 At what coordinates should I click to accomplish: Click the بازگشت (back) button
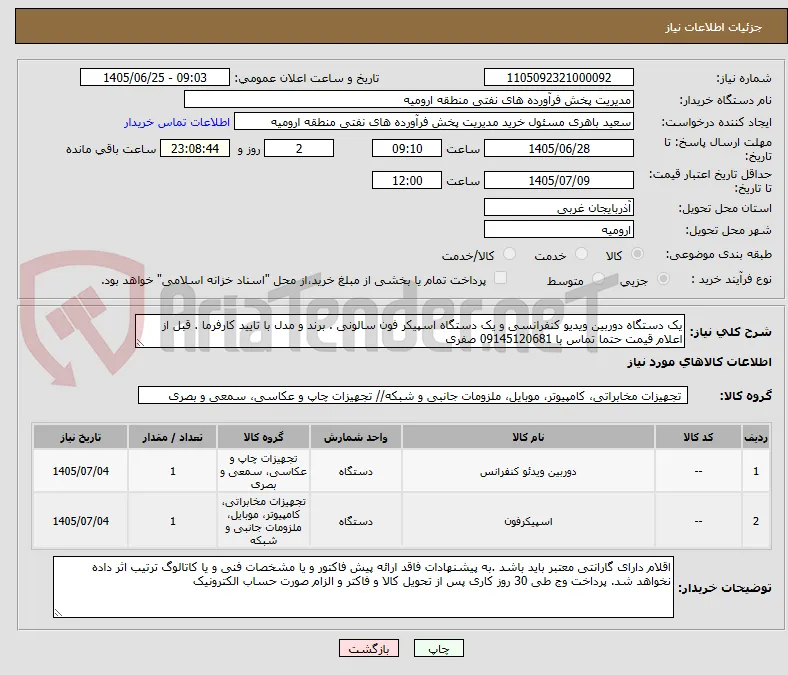pos(369,648)
